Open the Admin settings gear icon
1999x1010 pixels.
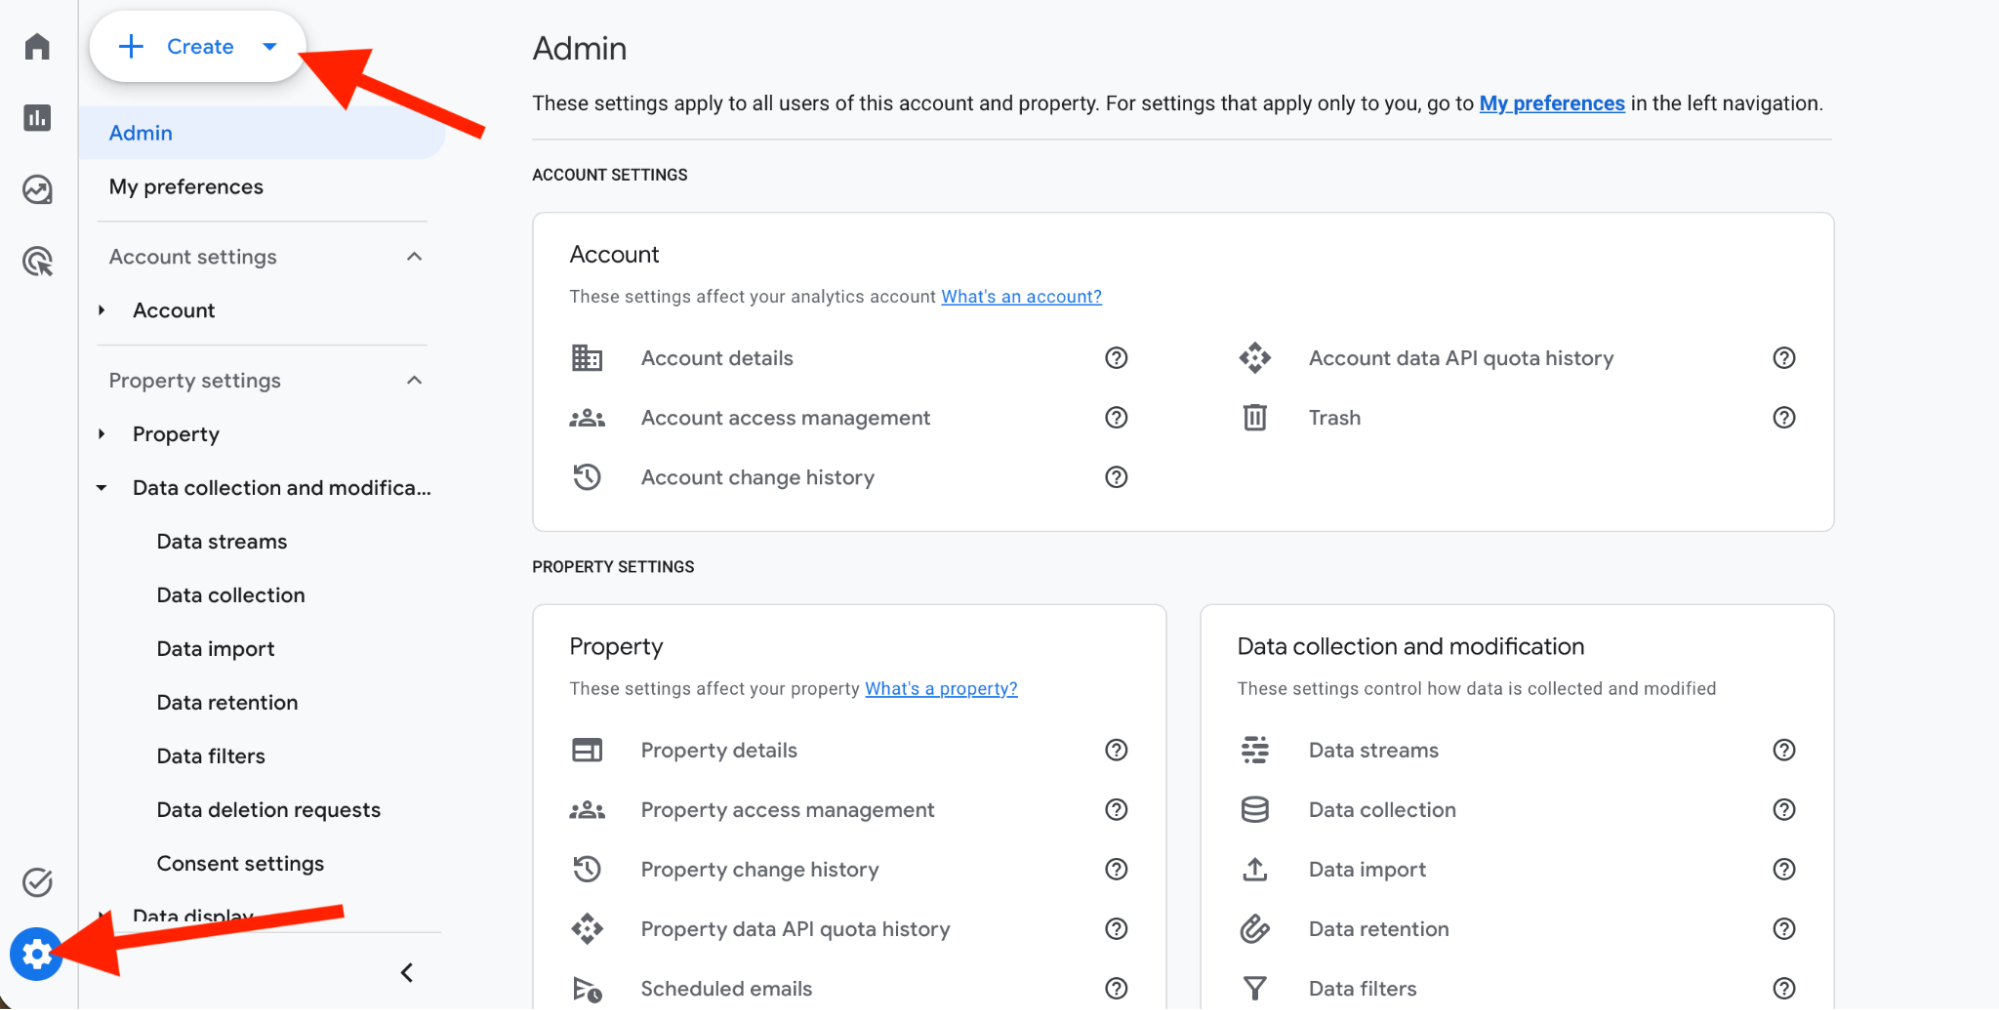click(36, 954)
